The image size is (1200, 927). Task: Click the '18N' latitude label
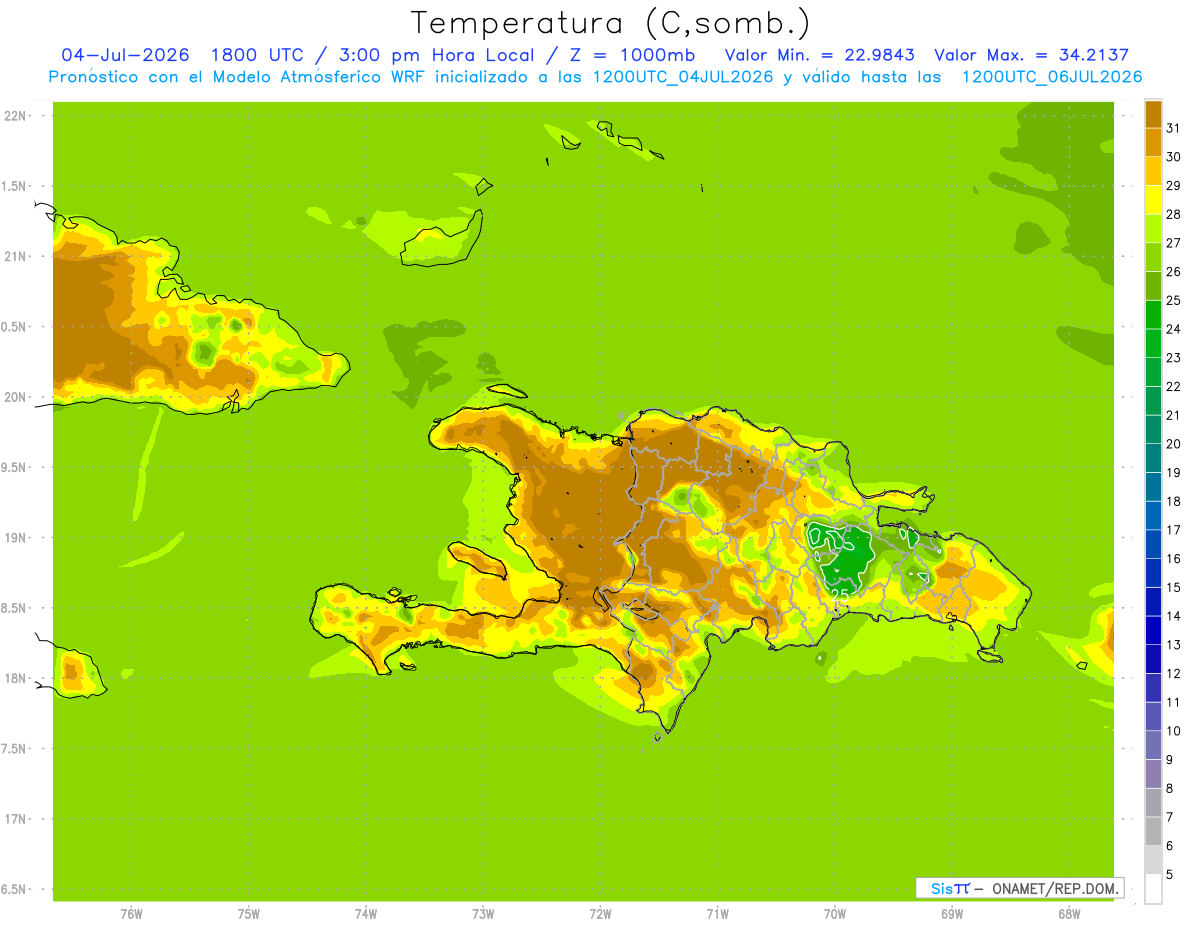click(15, 678)
